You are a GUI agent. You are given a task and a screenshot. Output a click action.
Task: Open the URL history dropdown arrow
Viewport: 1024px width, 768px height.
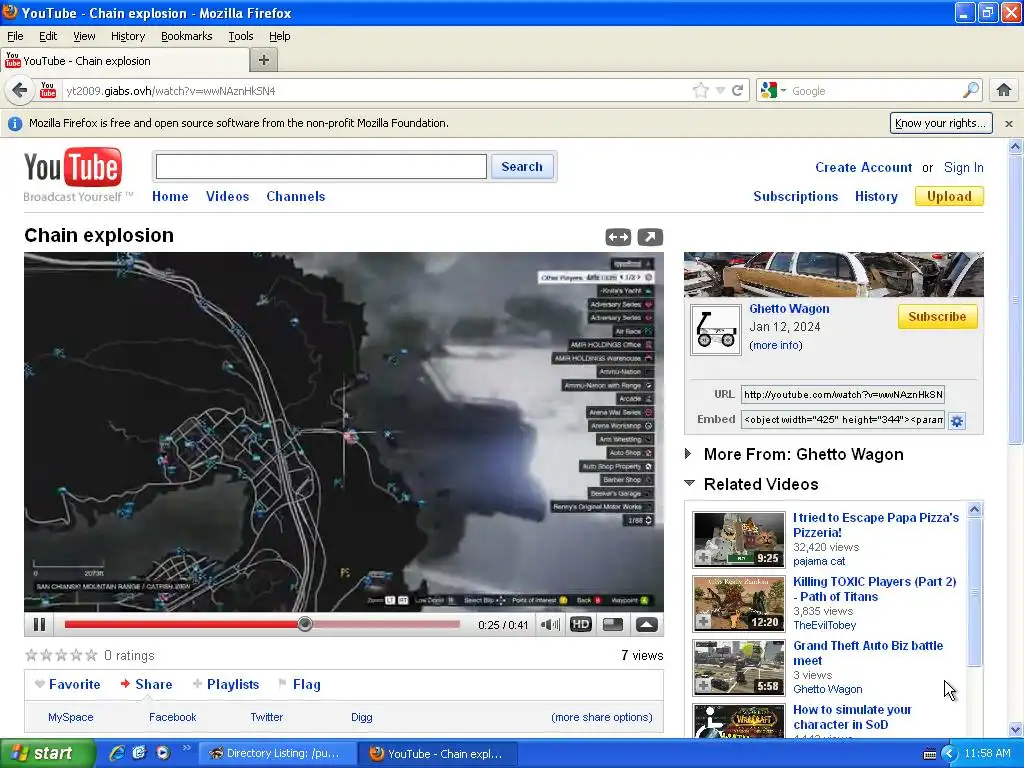(720, 91)
